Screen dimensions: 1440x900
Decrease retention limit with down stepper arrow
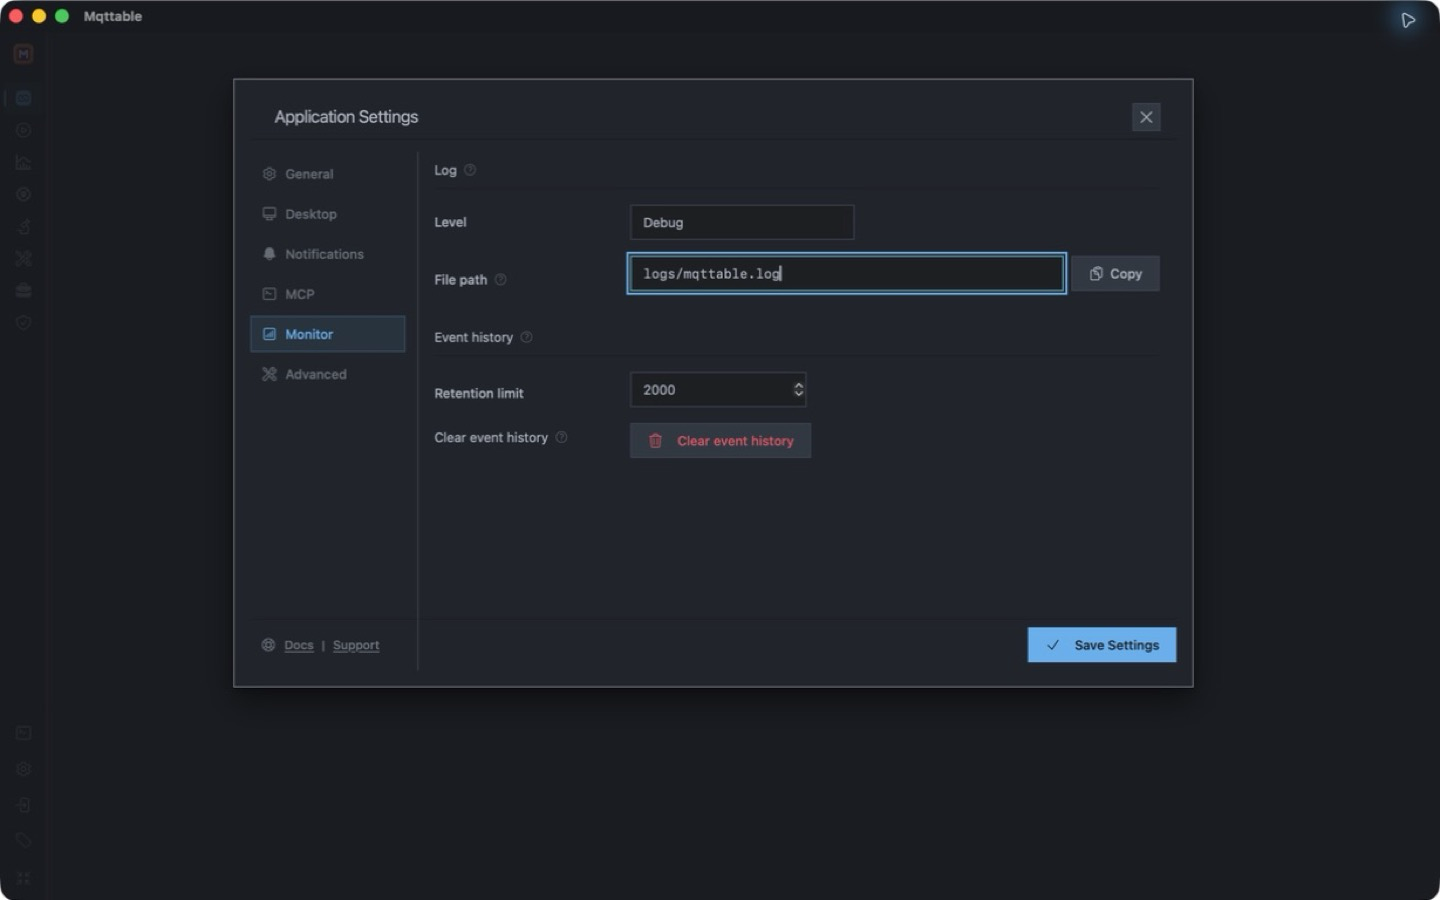click(x=798, y=394)
